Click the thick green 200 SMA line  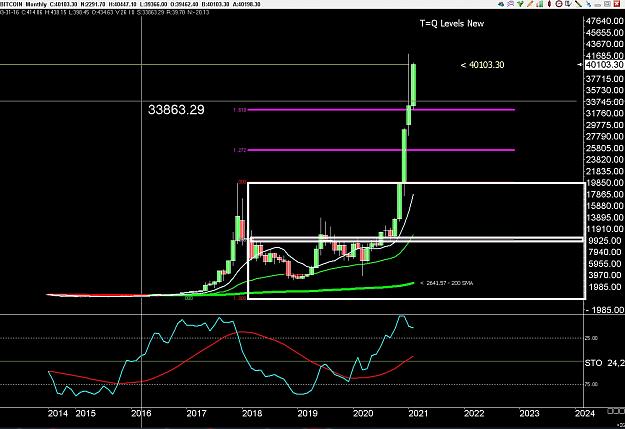click(x=319, y=289)
